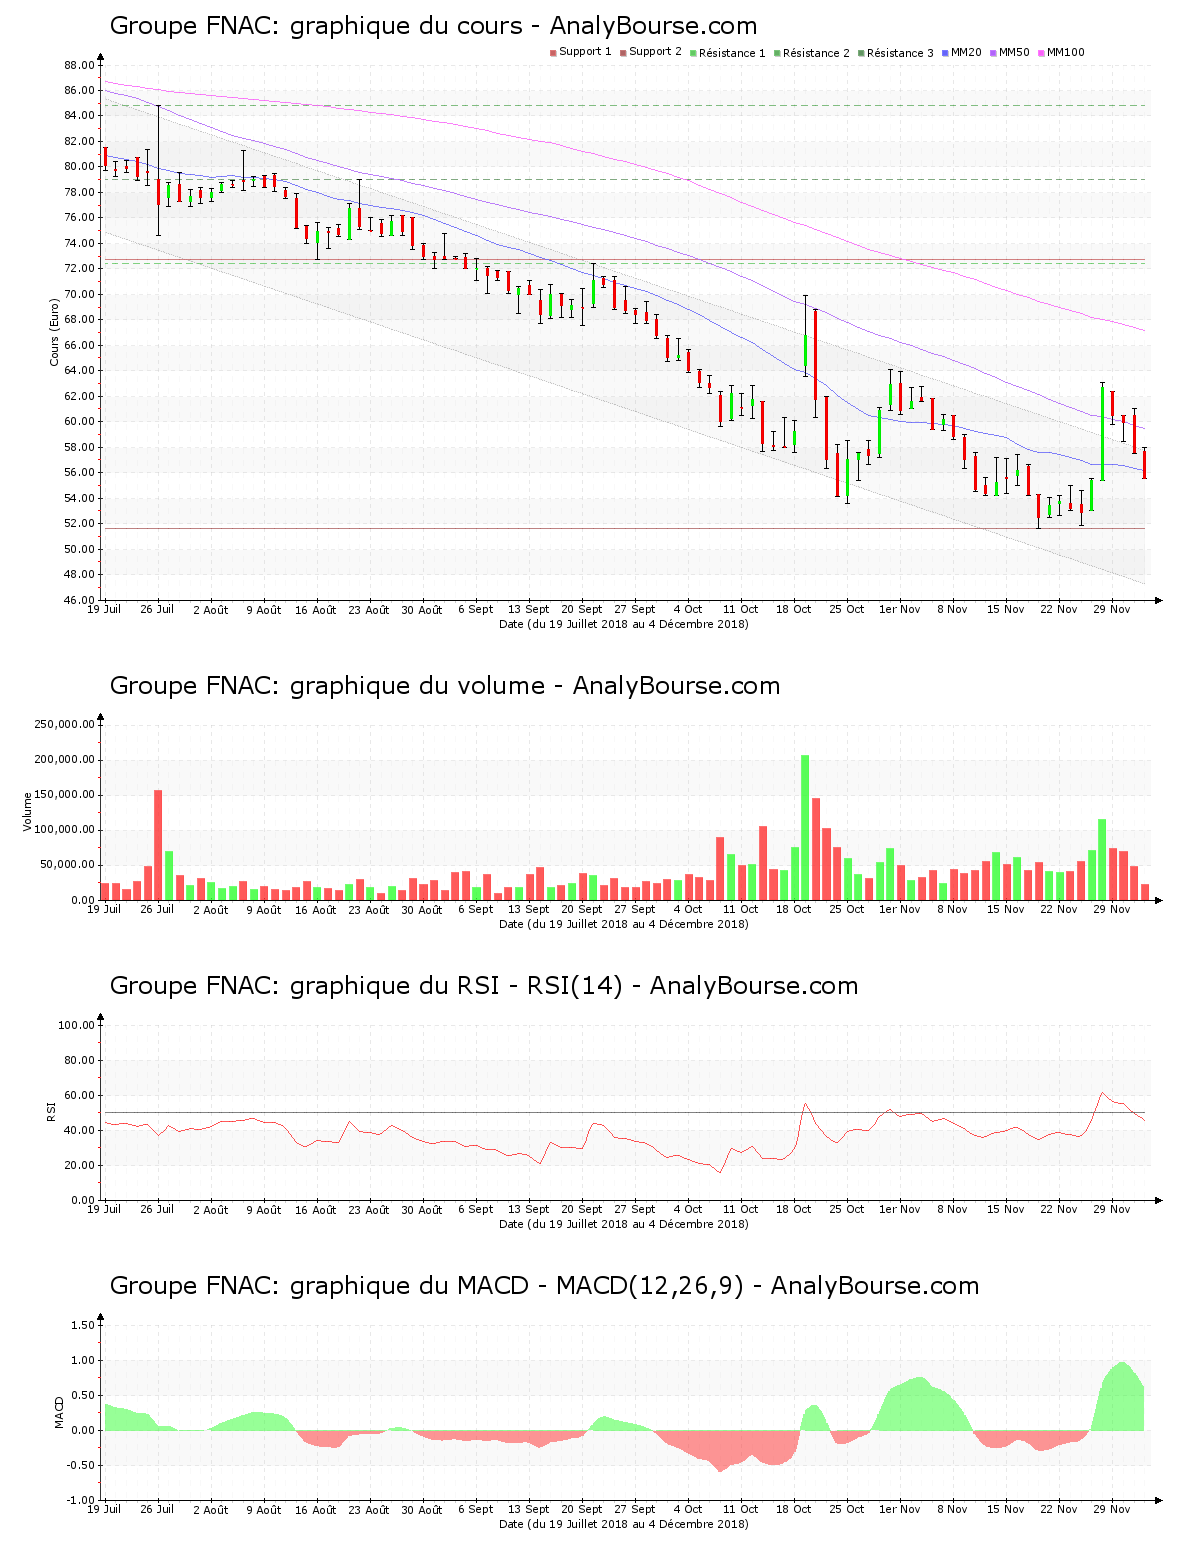1200x1550 pixels.
Task: Click the 'RSI' axis title
Action: pos(51,1111)
